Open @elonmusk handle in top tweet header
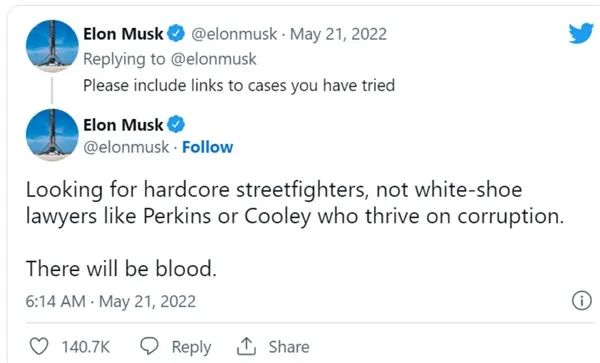 [x=234, y=34]
